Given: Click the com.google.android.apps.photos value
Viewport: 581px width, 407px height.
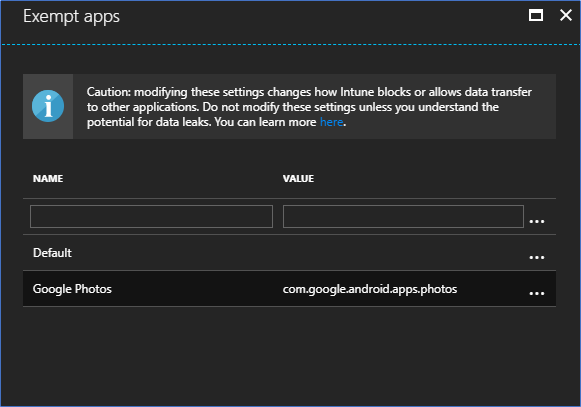Looking at the screenshot, I should pos(370,289).
